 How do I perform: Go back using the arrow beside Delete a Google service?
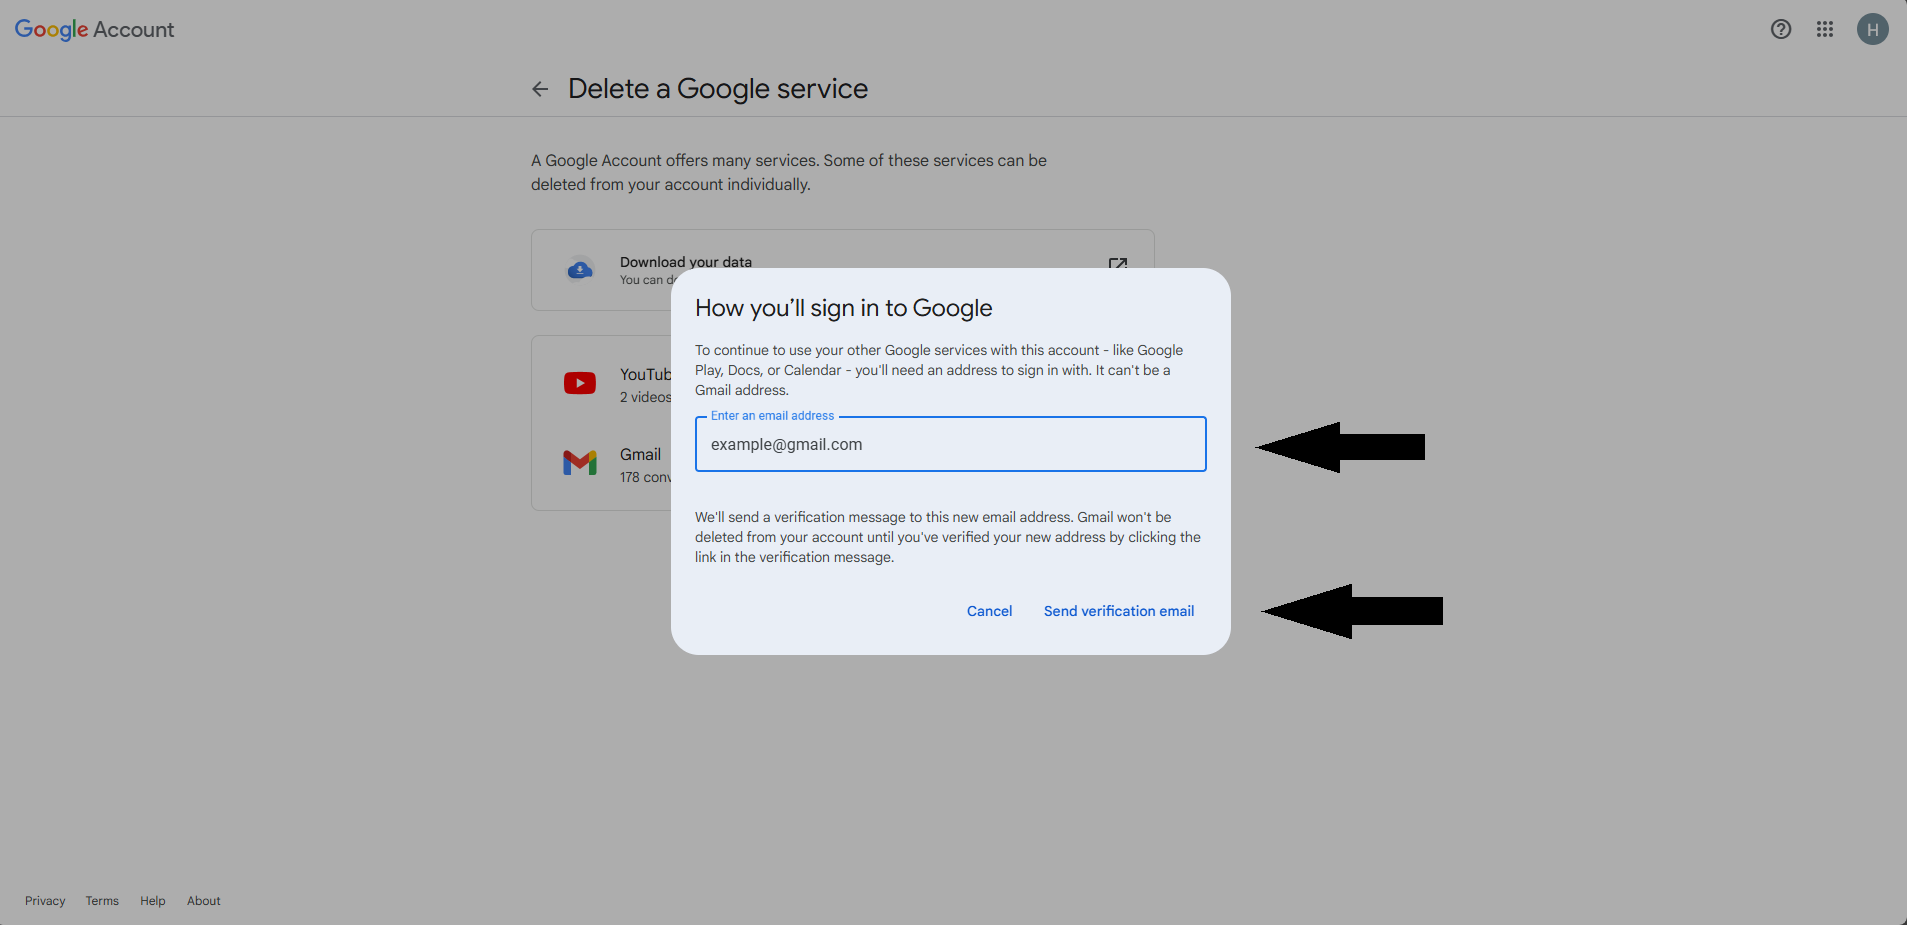click(x=540, y=89)
